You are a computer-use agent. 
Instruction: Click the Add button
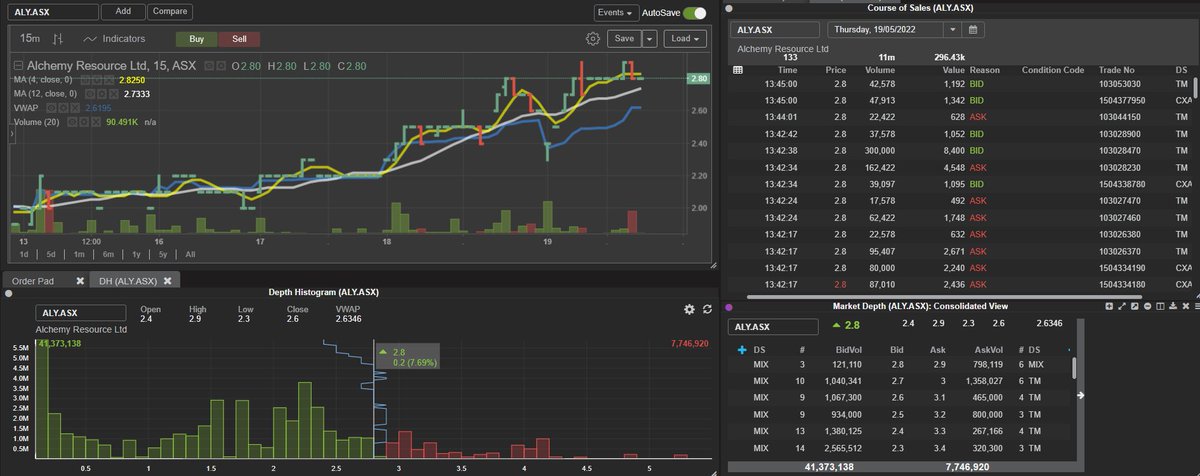[x=123, y=12]
